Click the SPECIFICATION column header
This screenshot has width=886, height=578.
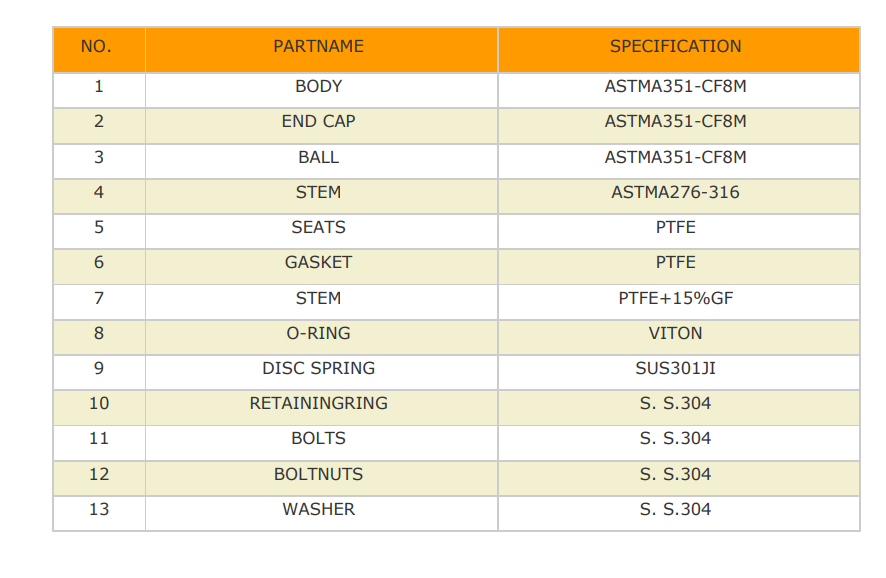[679, 50]
